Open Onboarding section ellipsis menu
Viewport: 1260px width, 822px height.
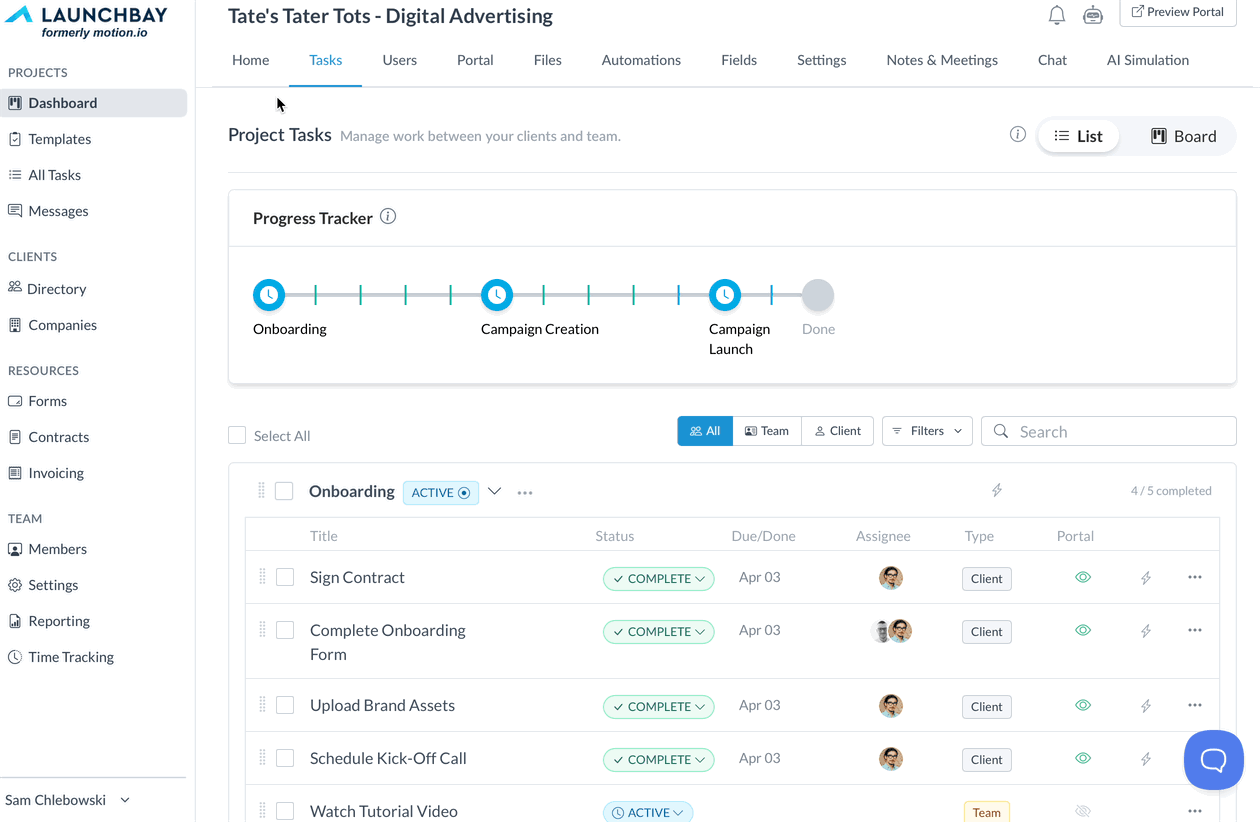(525, 493)
